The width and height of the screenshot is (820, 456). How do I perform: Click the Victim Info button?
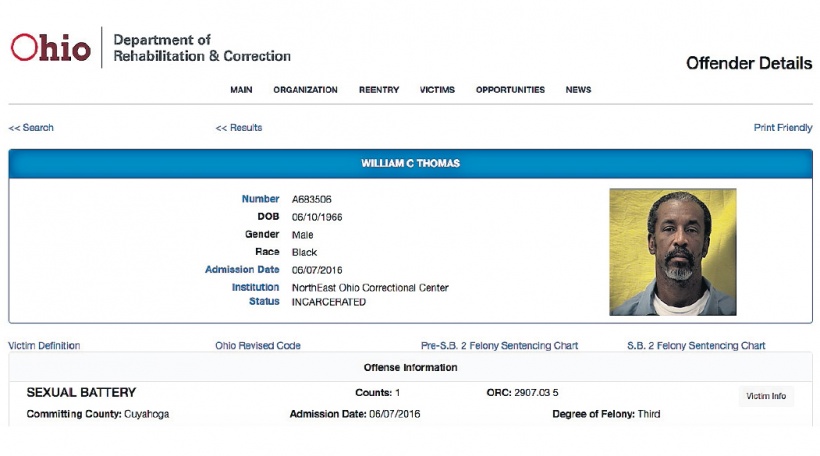(x=766, y=396)
